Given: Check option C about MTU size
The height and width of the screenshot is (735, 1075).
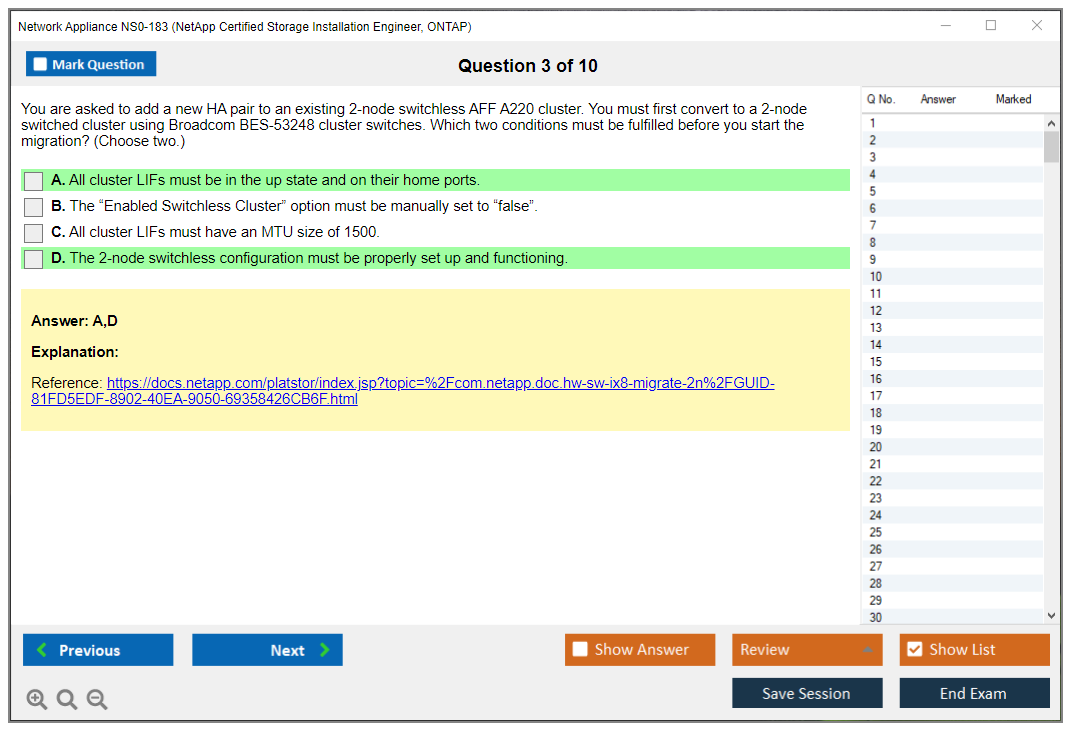Looking at the screenshot, I should pyautogui.click(x=34, y=233).
